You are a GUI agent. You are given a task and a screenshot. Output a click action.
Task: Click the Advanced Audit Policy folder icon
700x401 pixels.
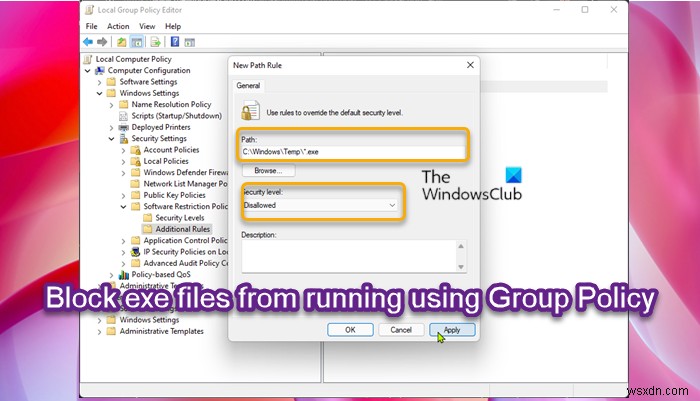135,263
